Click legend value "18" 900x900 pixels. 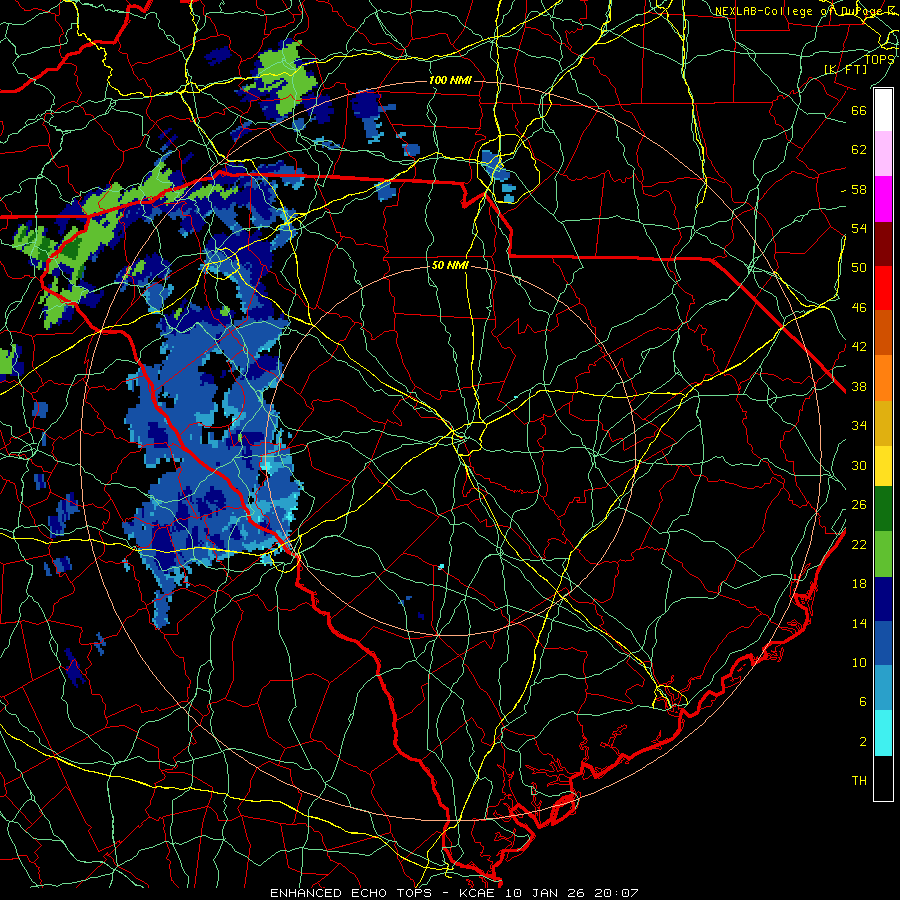[859, 584]
